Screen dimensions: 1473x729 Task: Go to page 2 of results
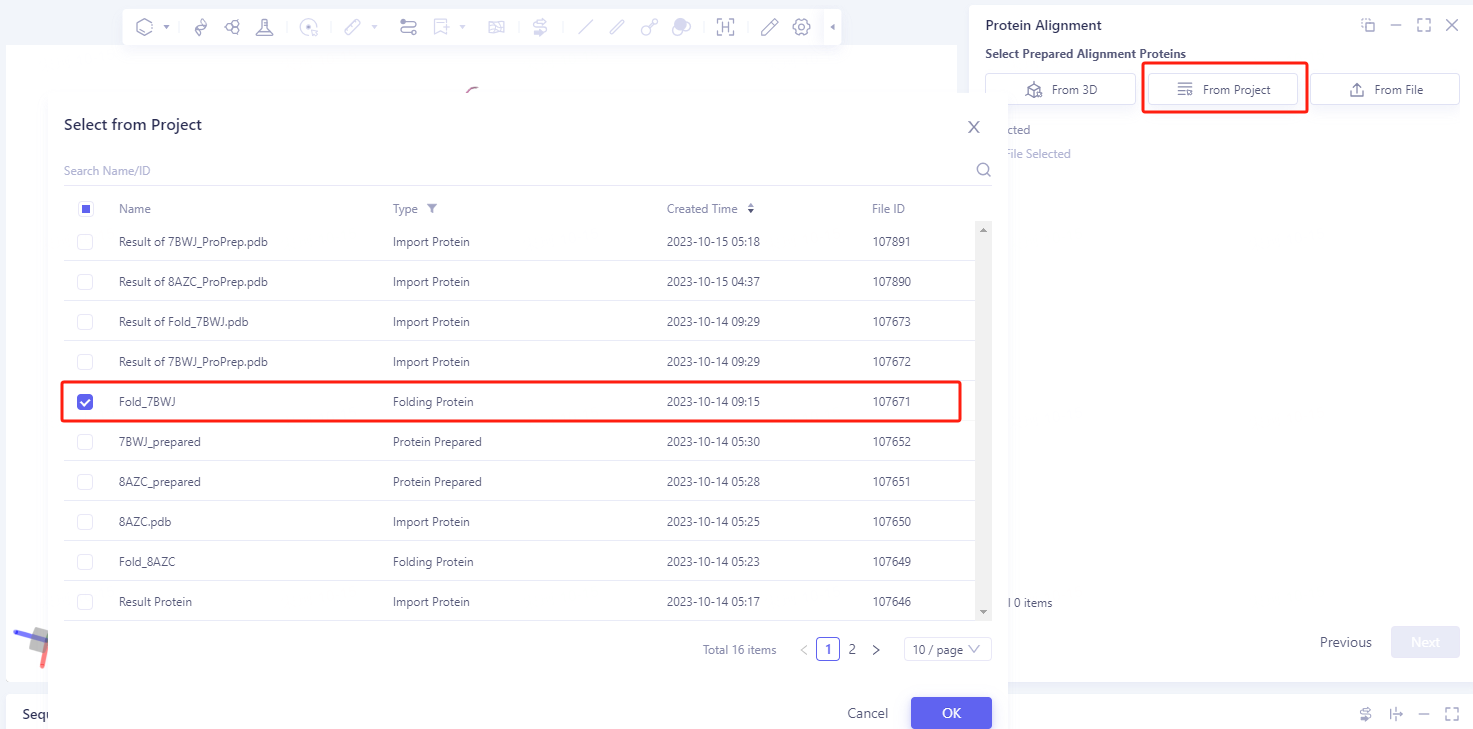(852, 649)
